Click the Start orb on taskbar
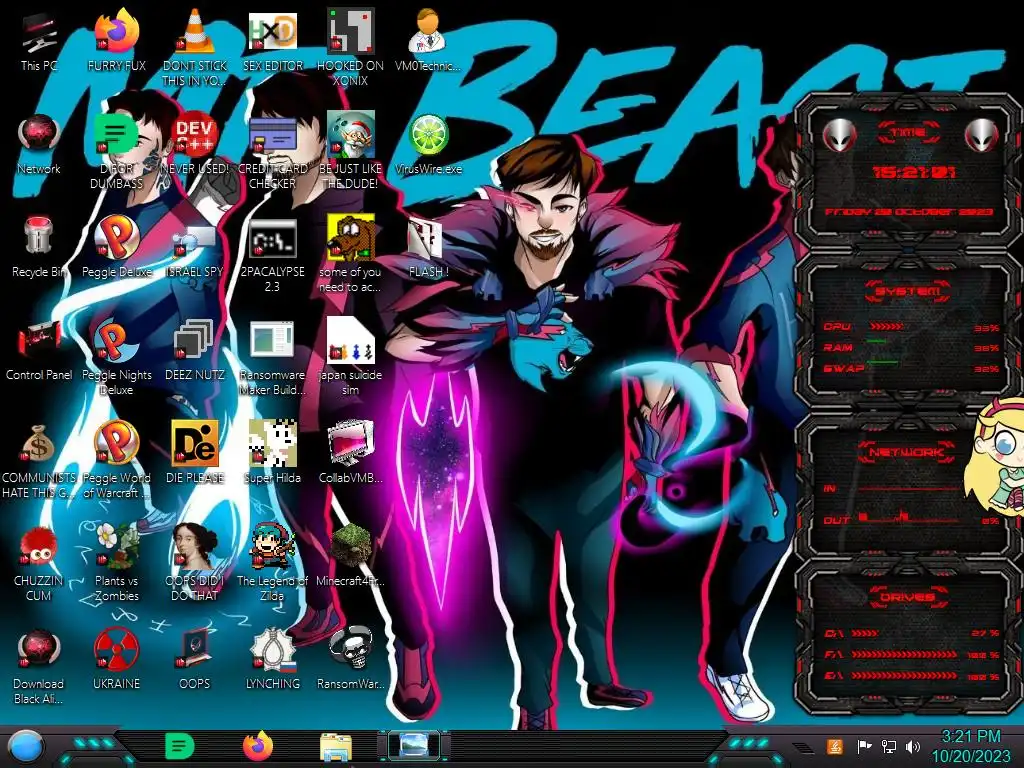 tap(27, 748)
